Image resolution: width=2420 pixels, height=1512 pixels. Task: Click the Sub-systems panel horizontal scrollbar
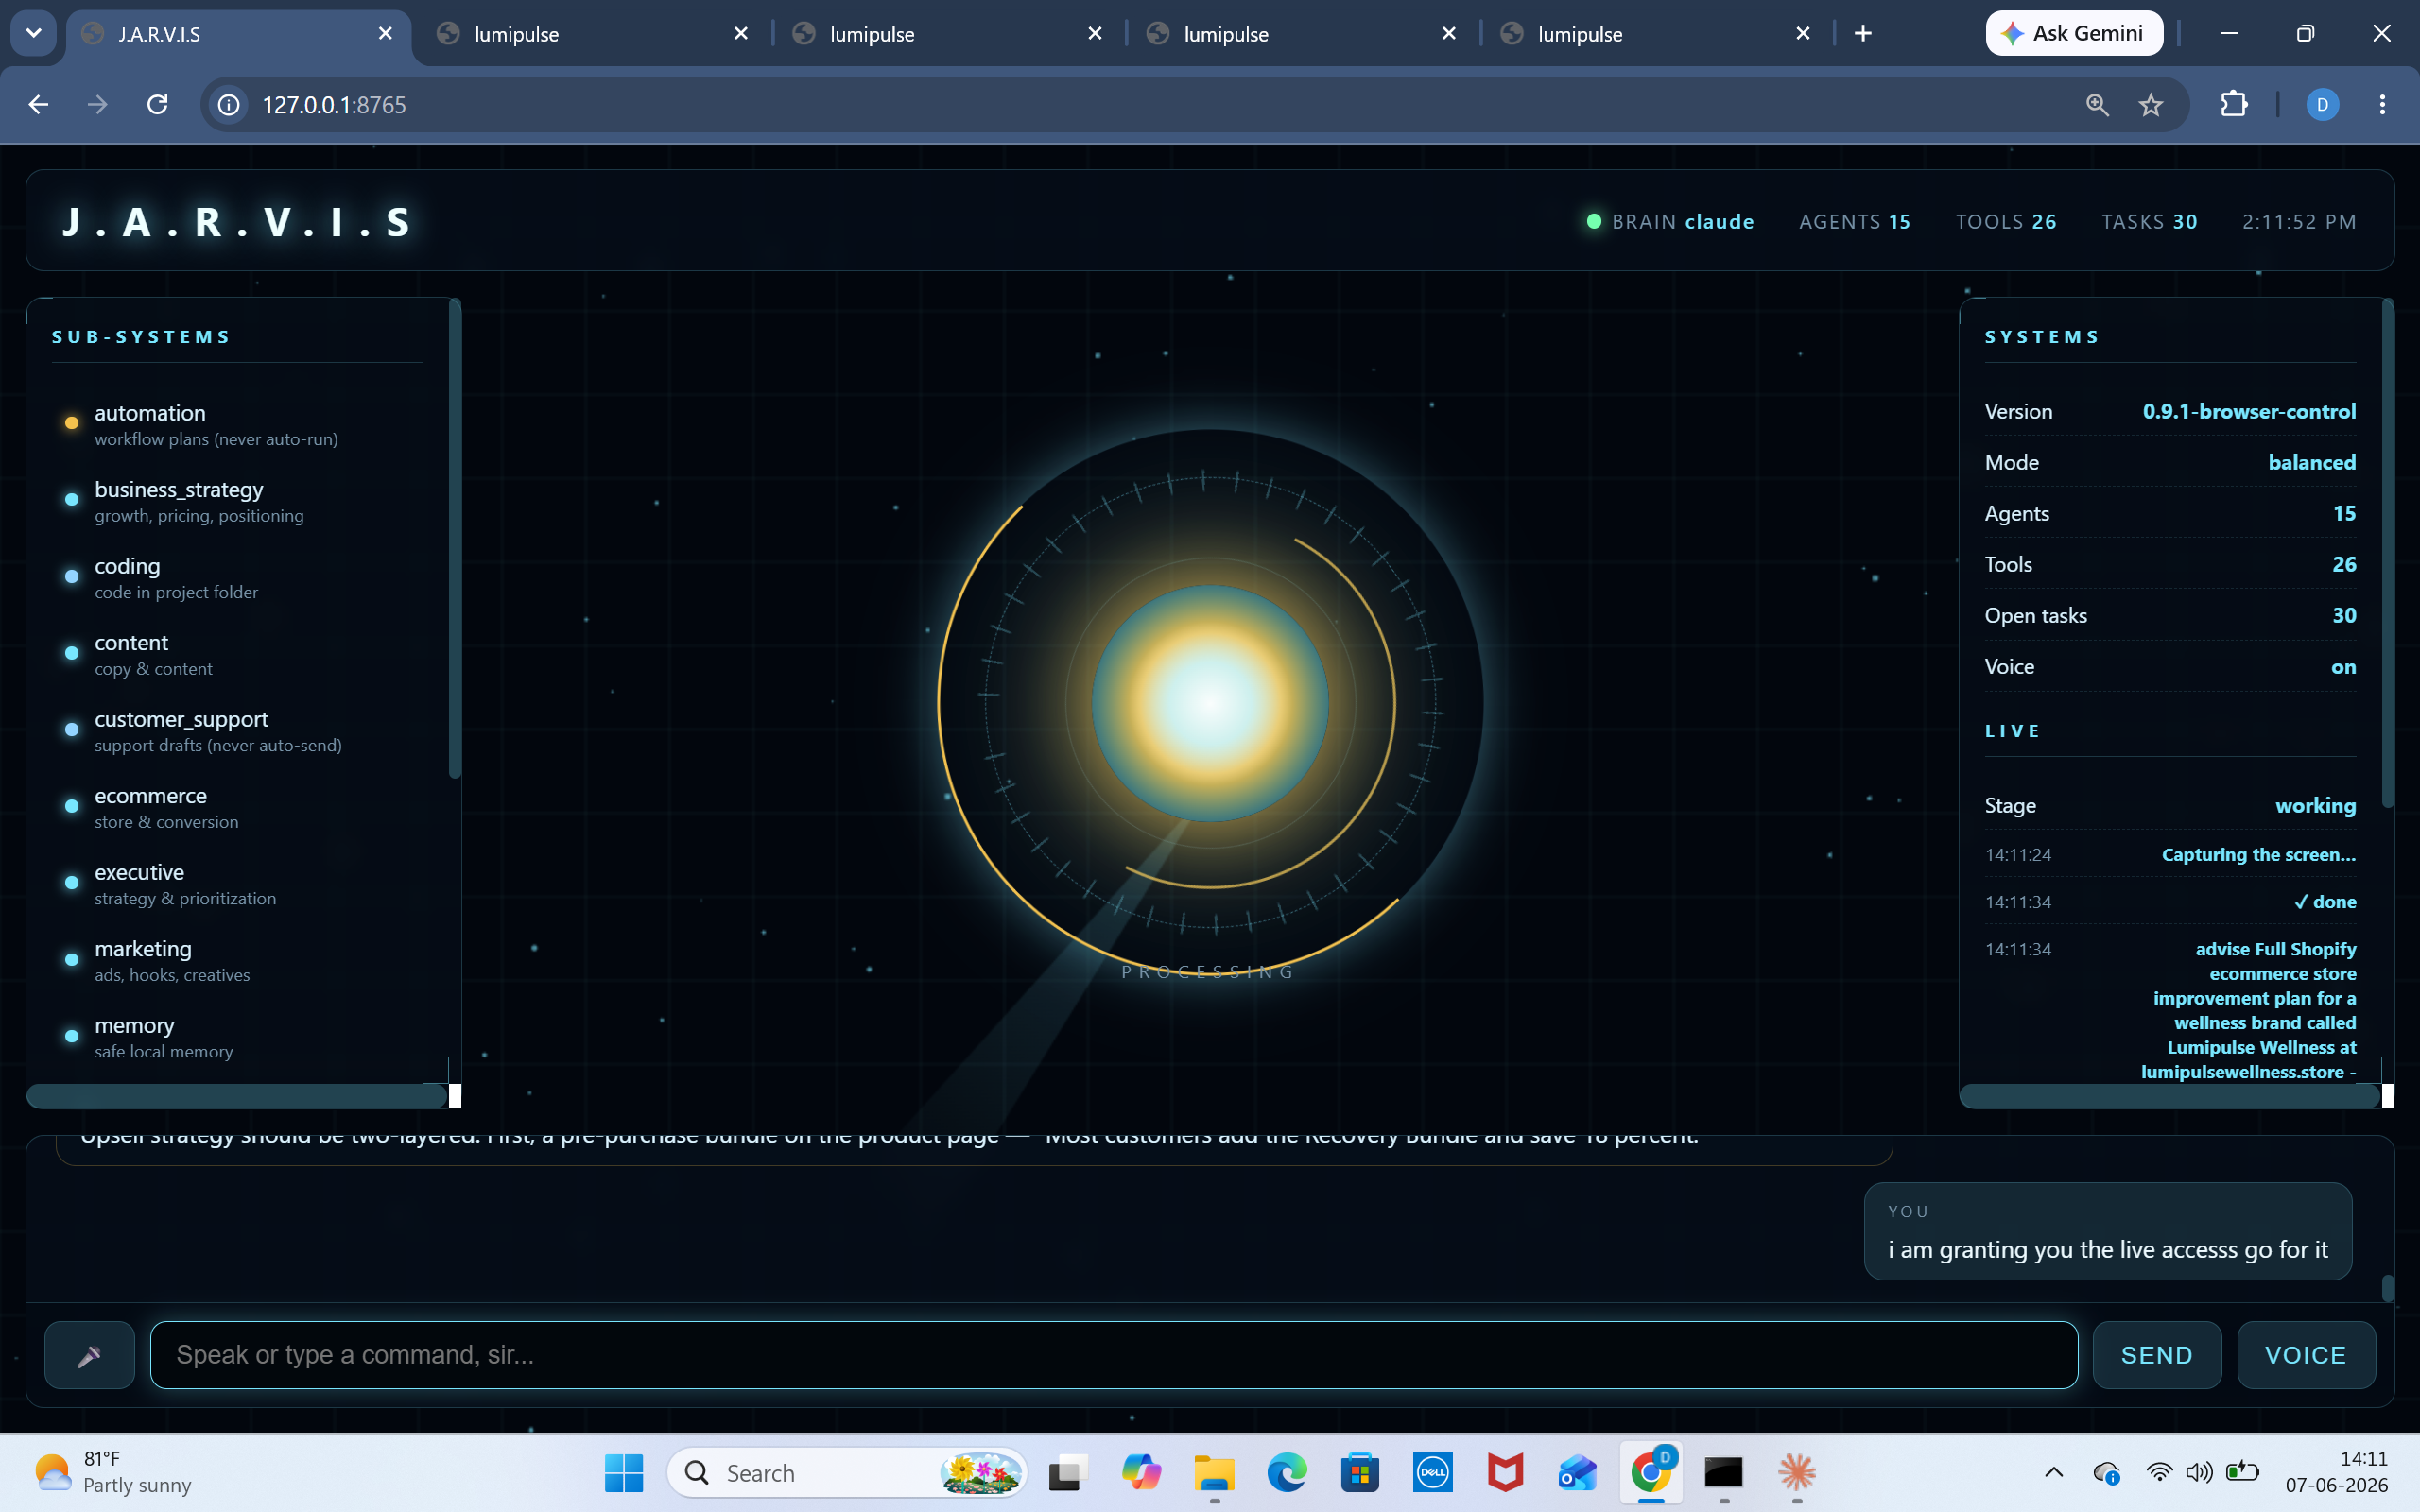236,1096
